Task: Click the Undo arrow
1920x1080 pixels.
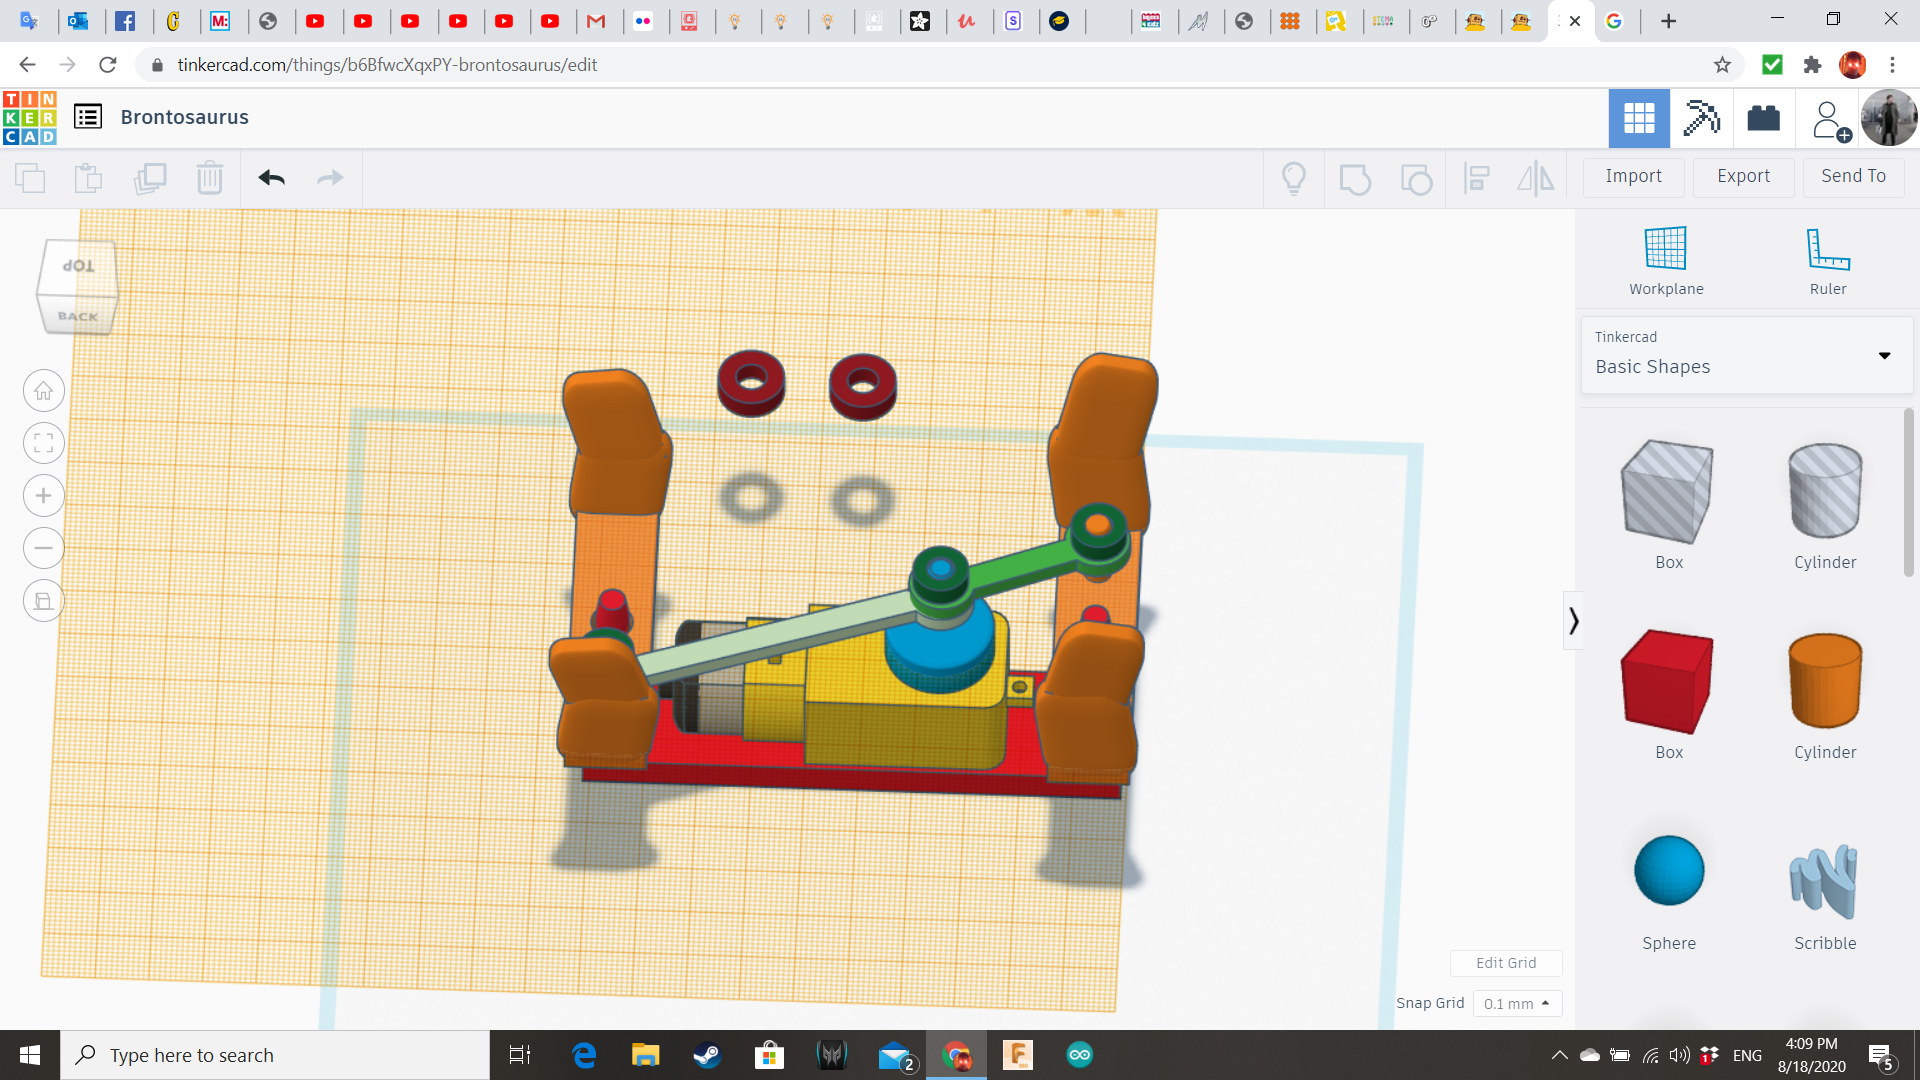Action: [x=271, y=178]
